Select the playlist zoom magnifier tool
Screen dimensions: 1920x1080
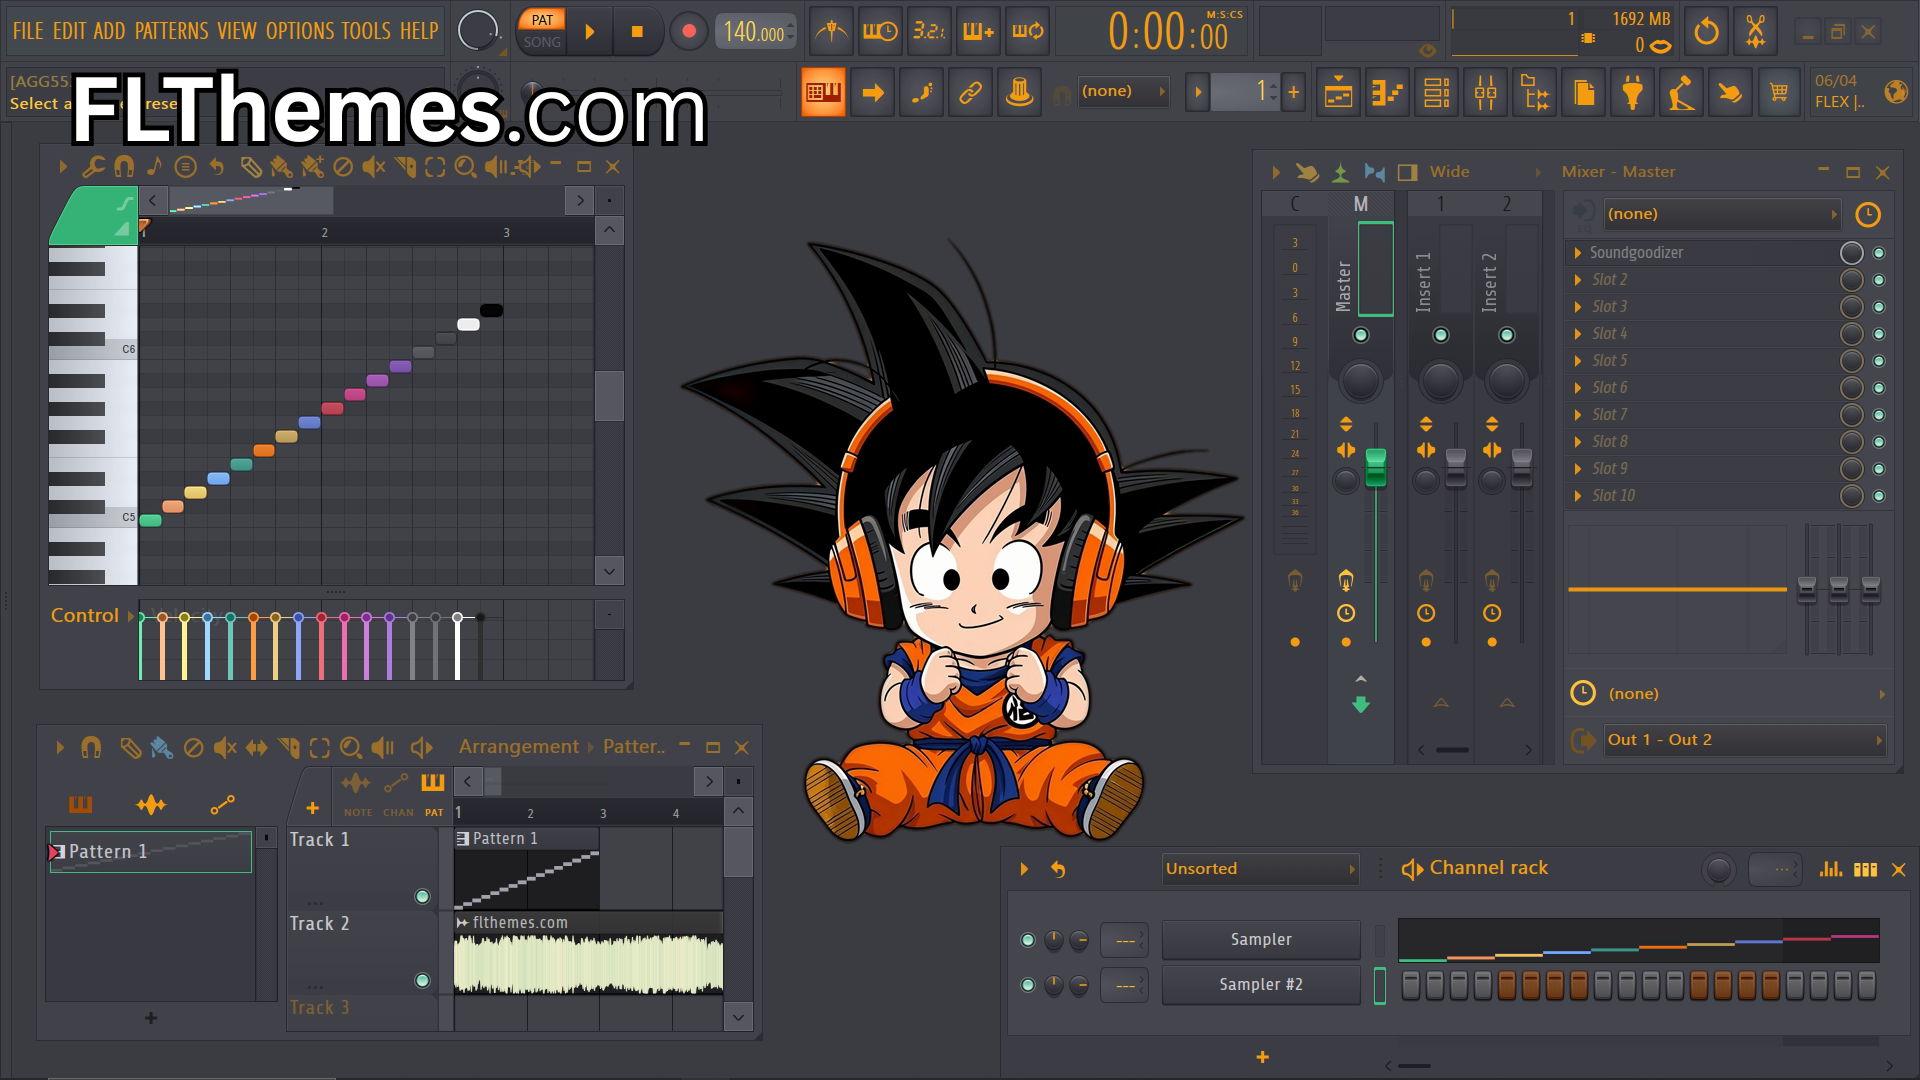click(350, 747)
